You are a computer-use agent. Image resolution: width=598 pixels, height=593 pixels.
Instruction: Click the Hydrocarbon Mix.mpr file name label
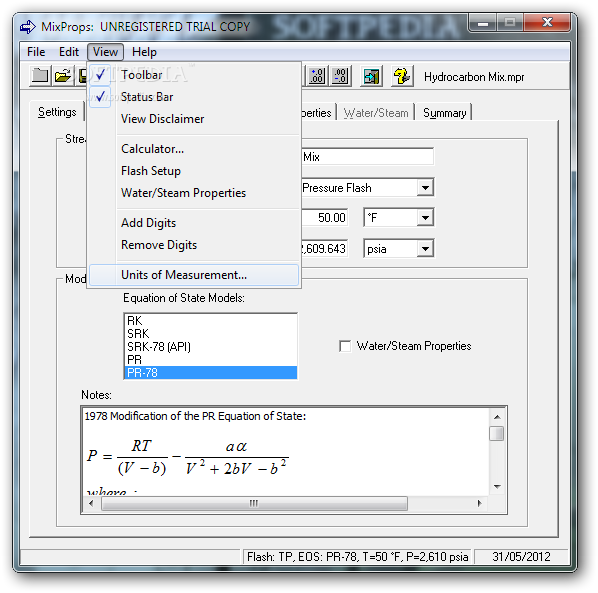[x=474, y=77]
